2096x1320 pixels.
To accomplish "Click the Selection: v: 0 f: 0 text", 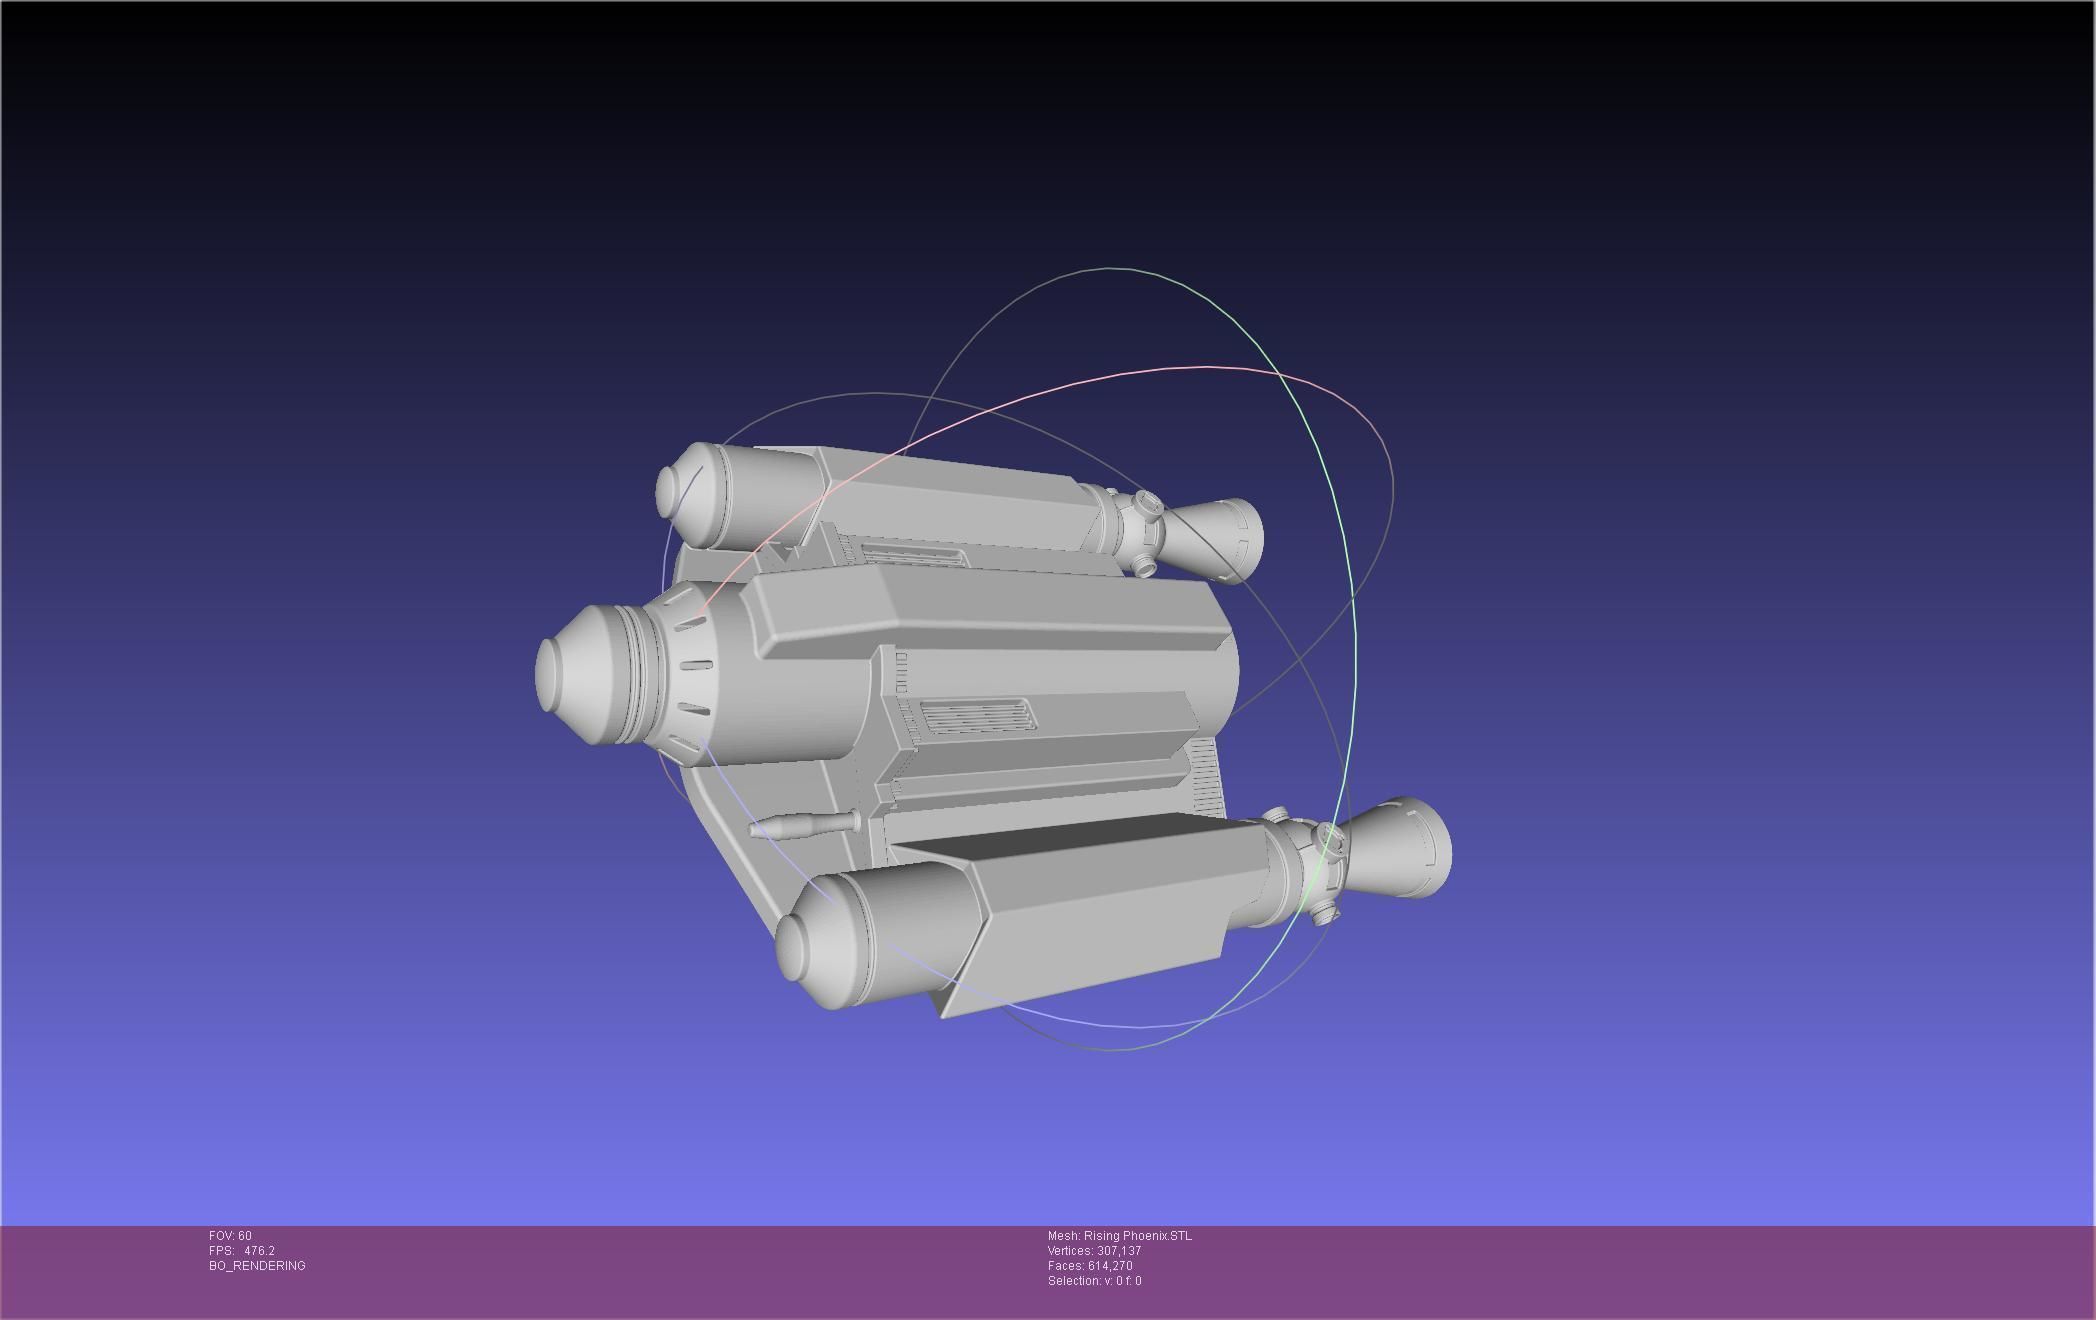I will (x=1094, y=1281).
